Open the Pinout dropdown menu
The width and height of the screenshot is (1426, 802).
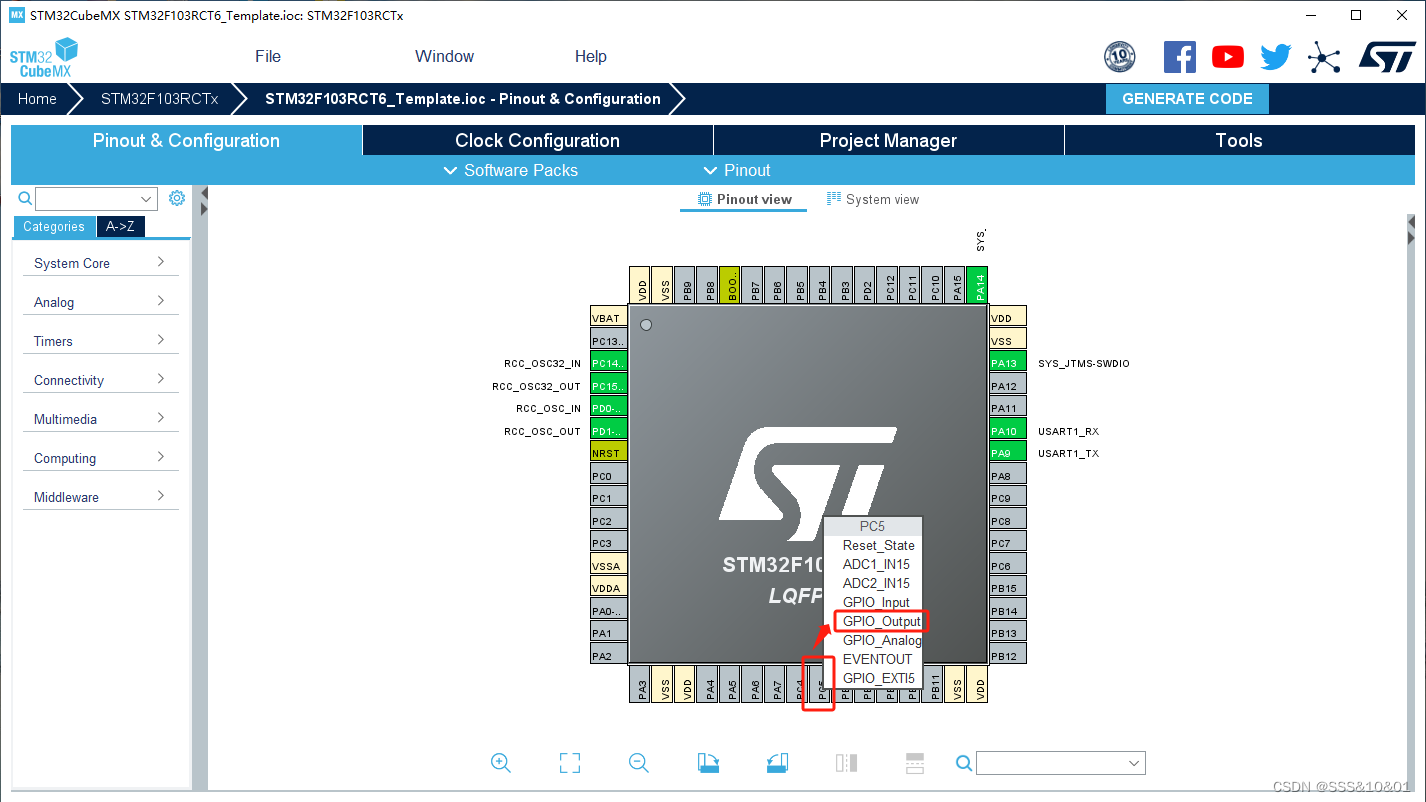click(x=737, y=170)
